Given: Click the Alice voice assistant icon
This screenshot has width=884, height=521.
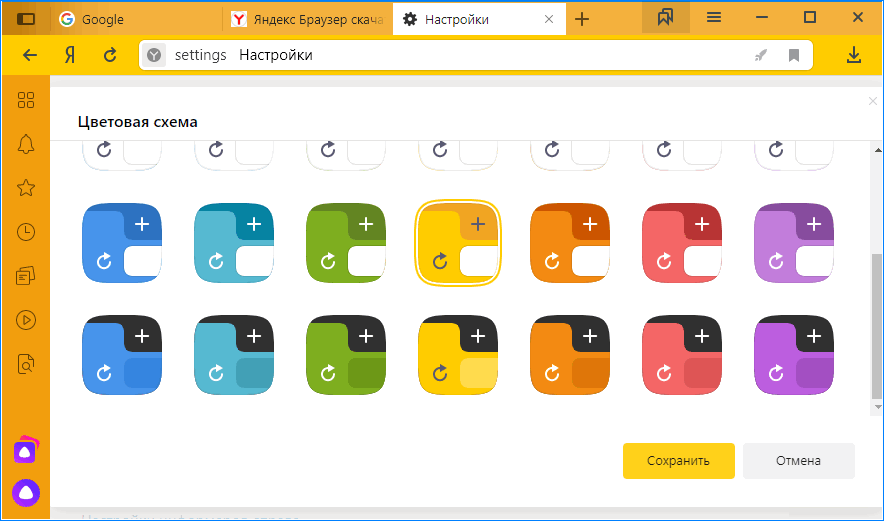Looking at the screenshot, I should [x=26, y=492].
